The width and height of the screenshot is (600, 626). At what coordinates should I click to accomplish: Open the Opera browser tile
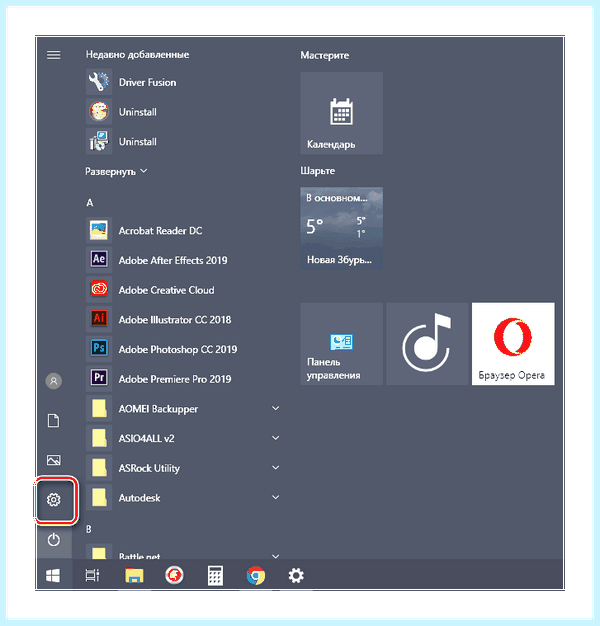[x=513, y=344]
